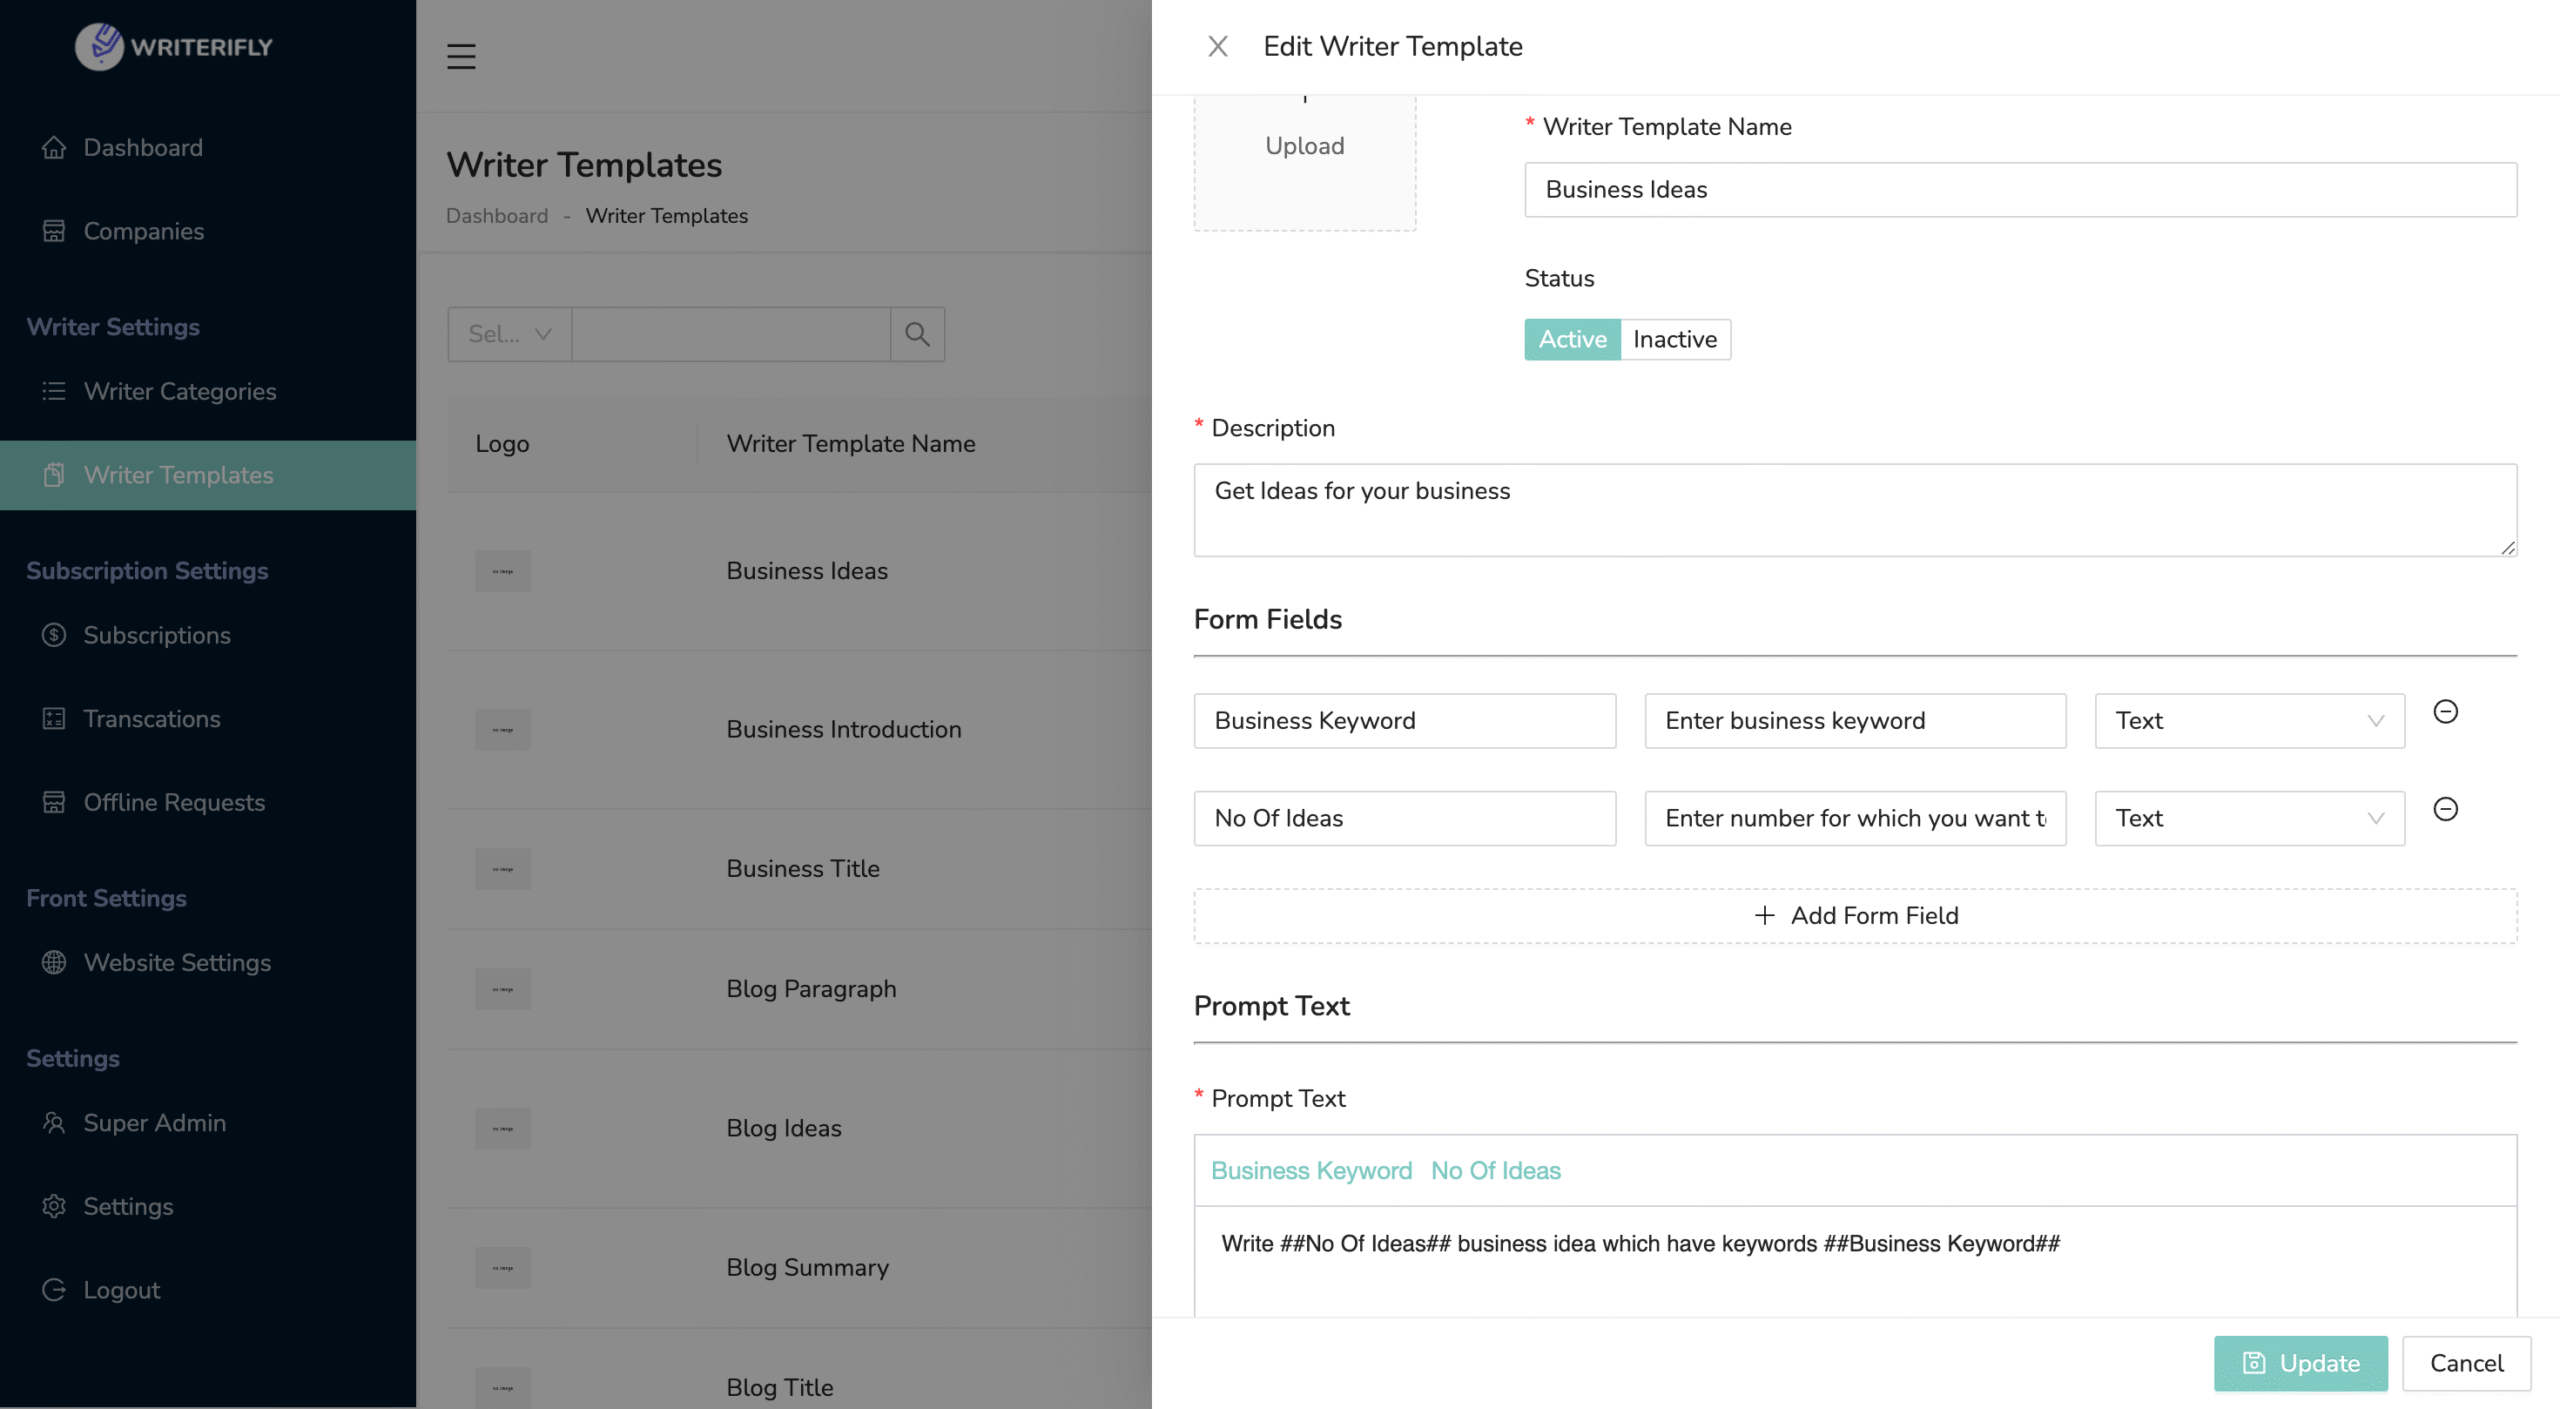Open Writer Categories in sidebar
This screenshot has height=1409, width=2560.
coord(180,391)
